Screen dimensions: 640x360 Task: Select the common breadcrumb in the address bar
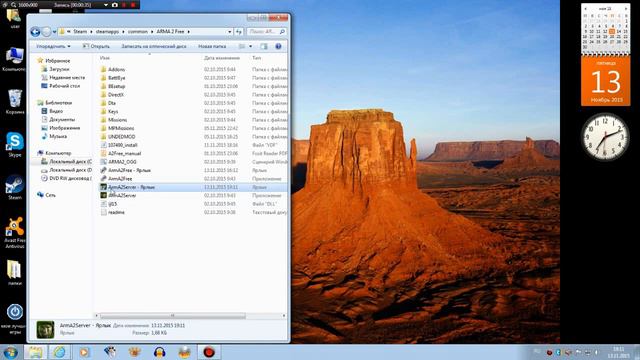[x=138, y=31]
